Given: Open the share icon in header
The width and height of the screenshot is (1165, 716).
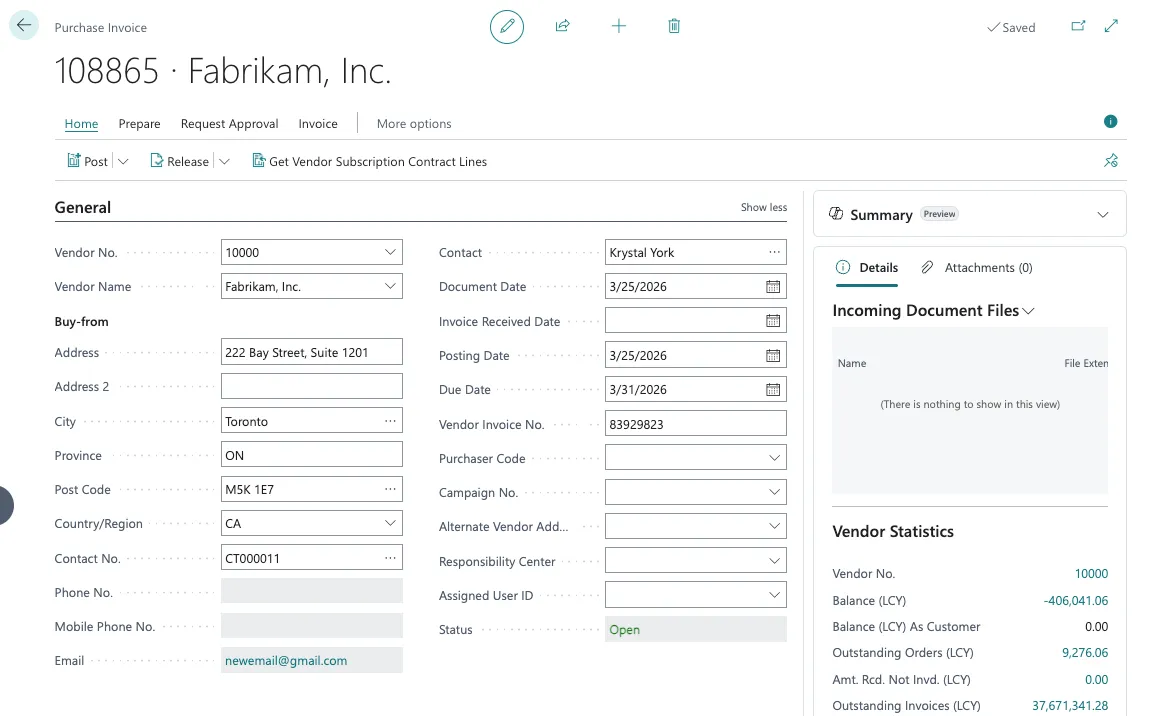Looking at the screenshot, I should click(x=562, y=26).
